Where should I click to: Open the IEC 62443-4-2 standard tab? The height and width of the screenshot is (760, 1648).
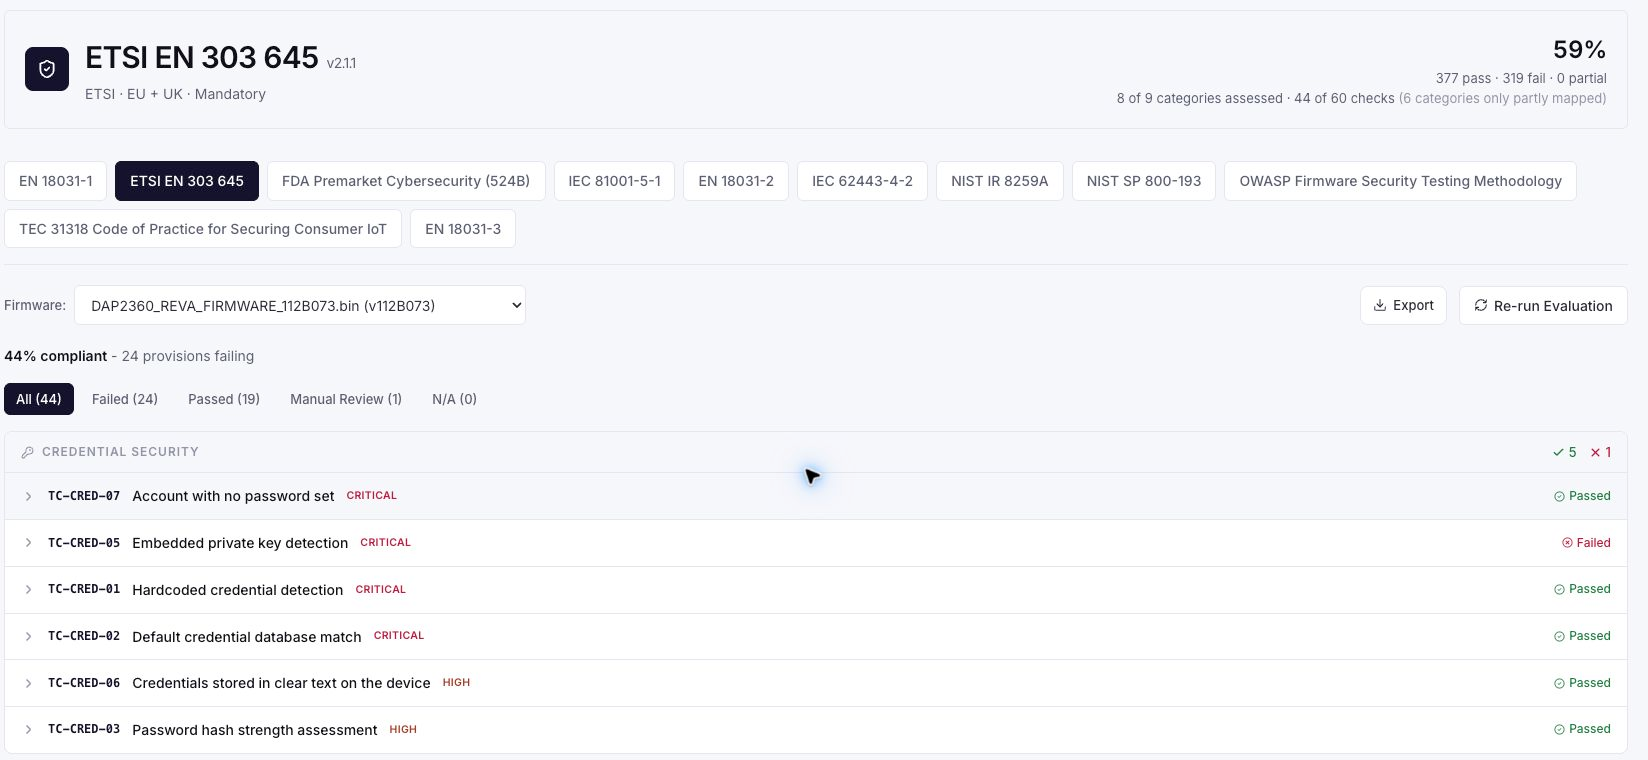coord(862,181)
